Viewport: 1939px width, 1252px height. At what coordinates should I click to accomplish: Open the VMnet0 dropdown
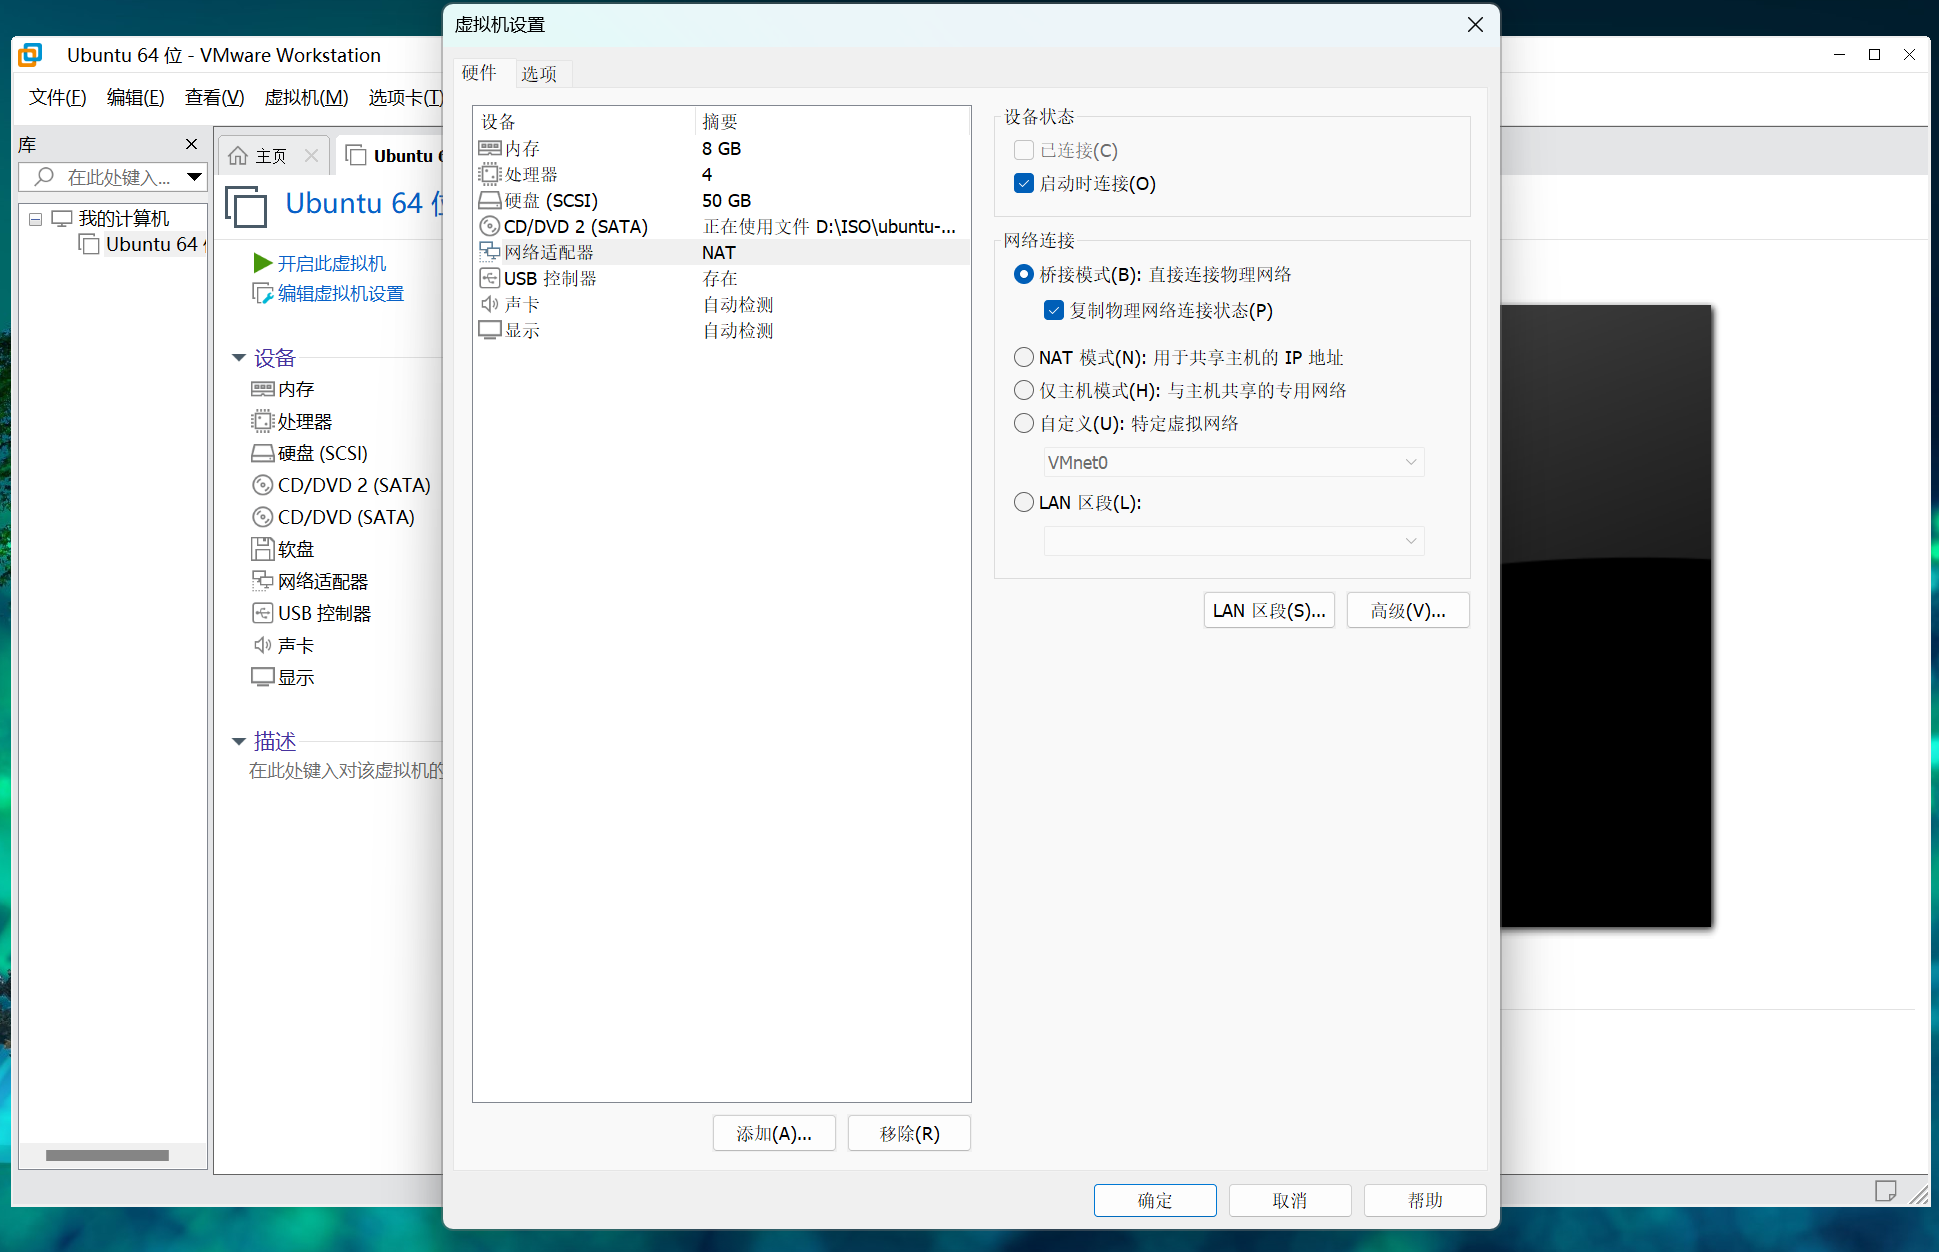pos(1234,462)
